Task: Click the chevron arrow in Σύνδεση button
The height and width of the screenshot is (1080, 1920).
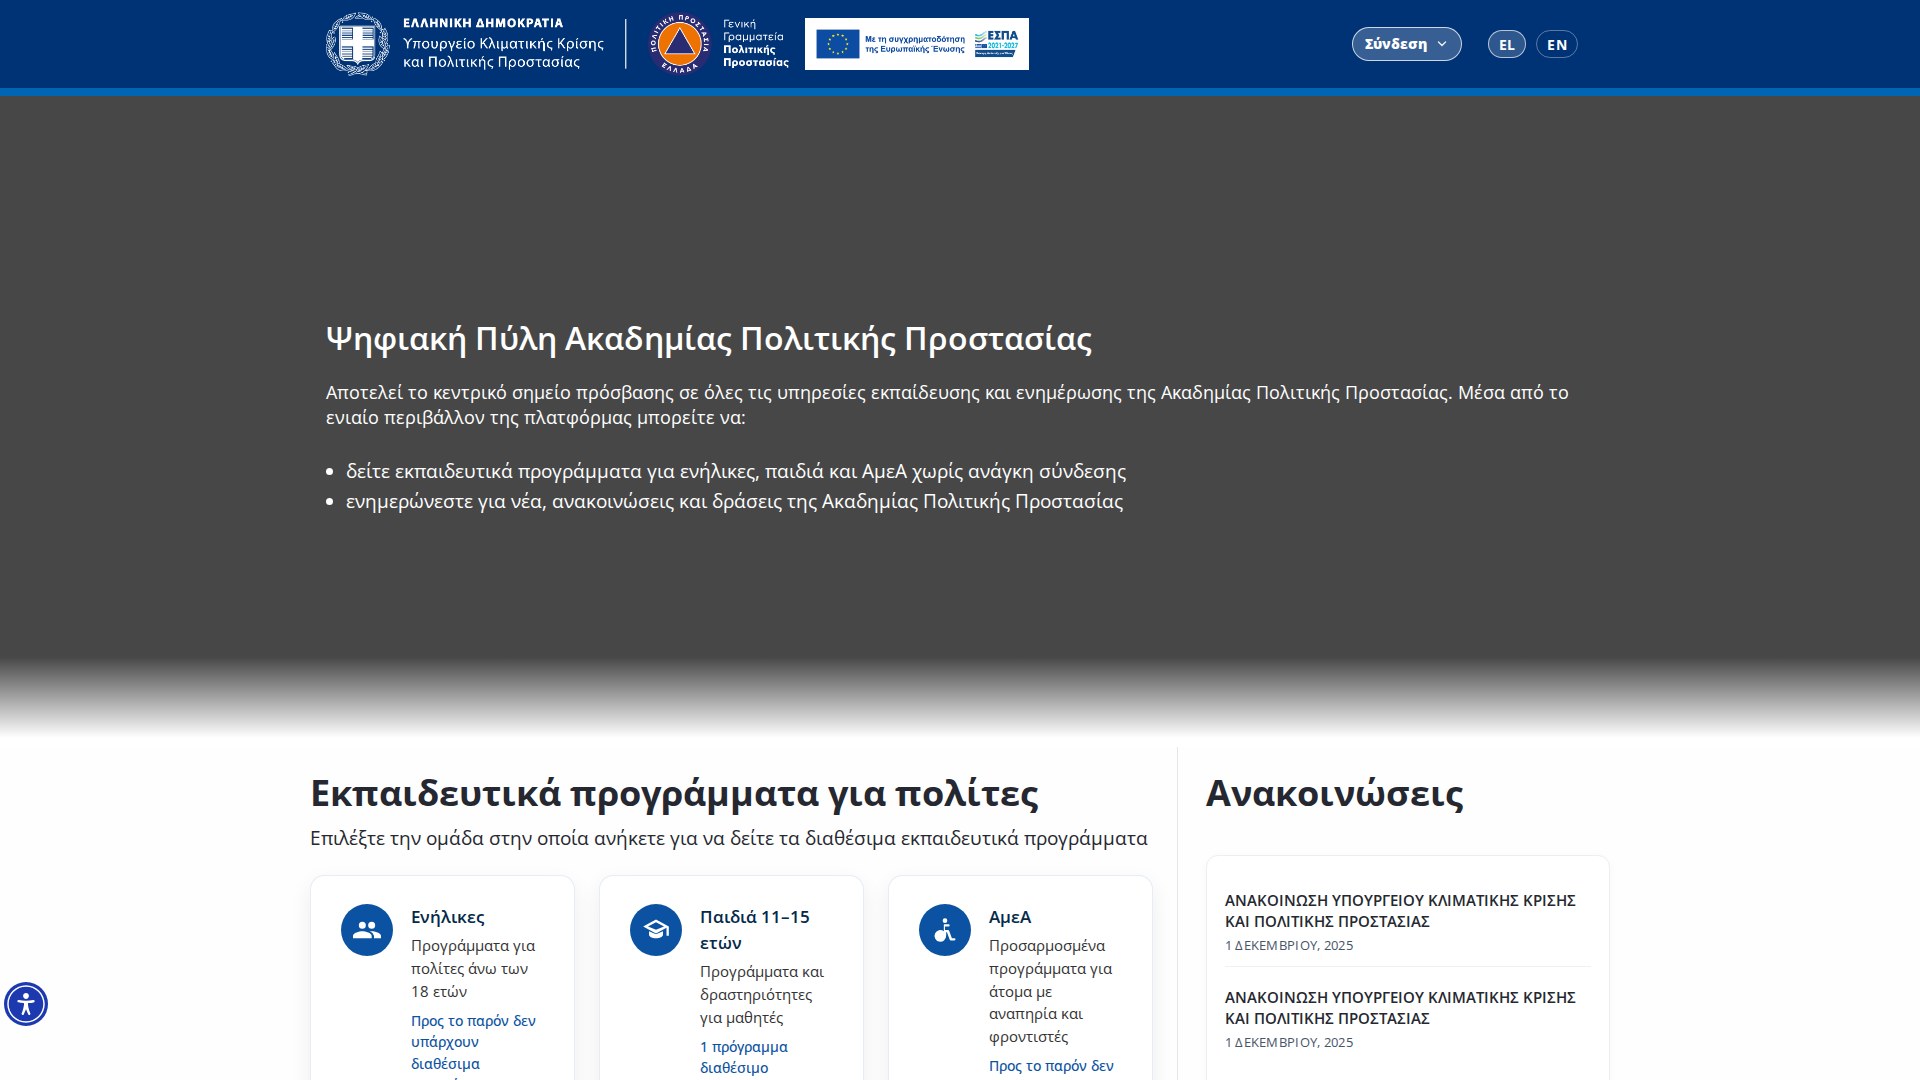Action: (1442, 44)
